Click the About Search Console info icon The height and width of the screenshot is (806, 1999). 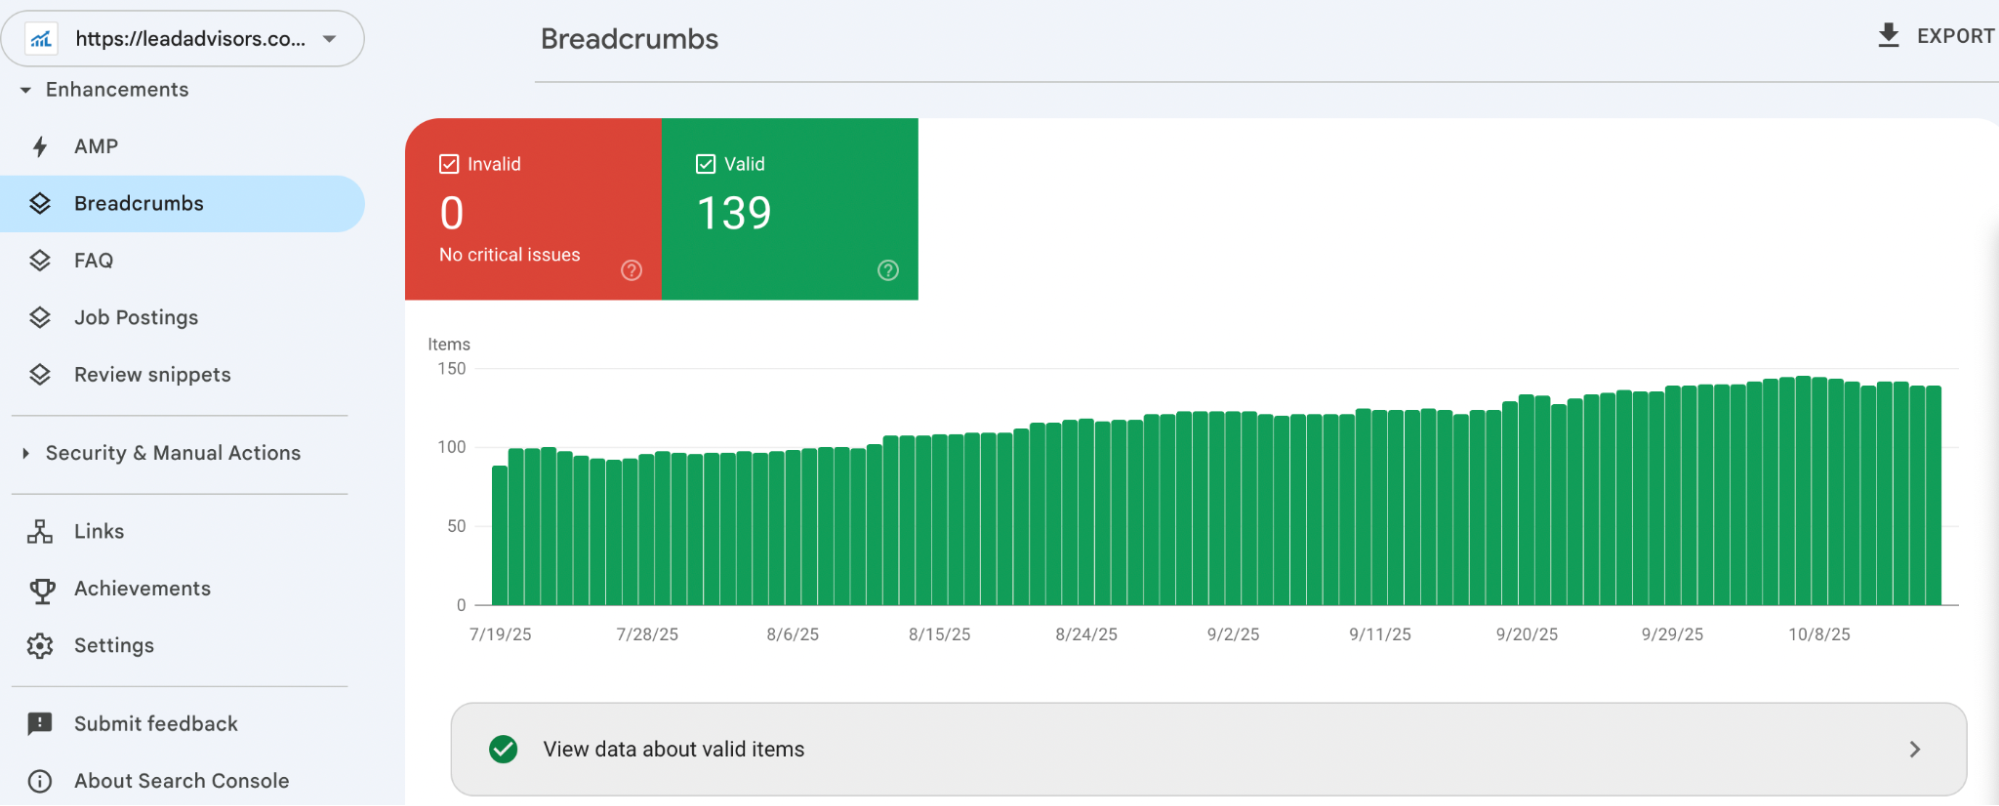tap(40, 781)
